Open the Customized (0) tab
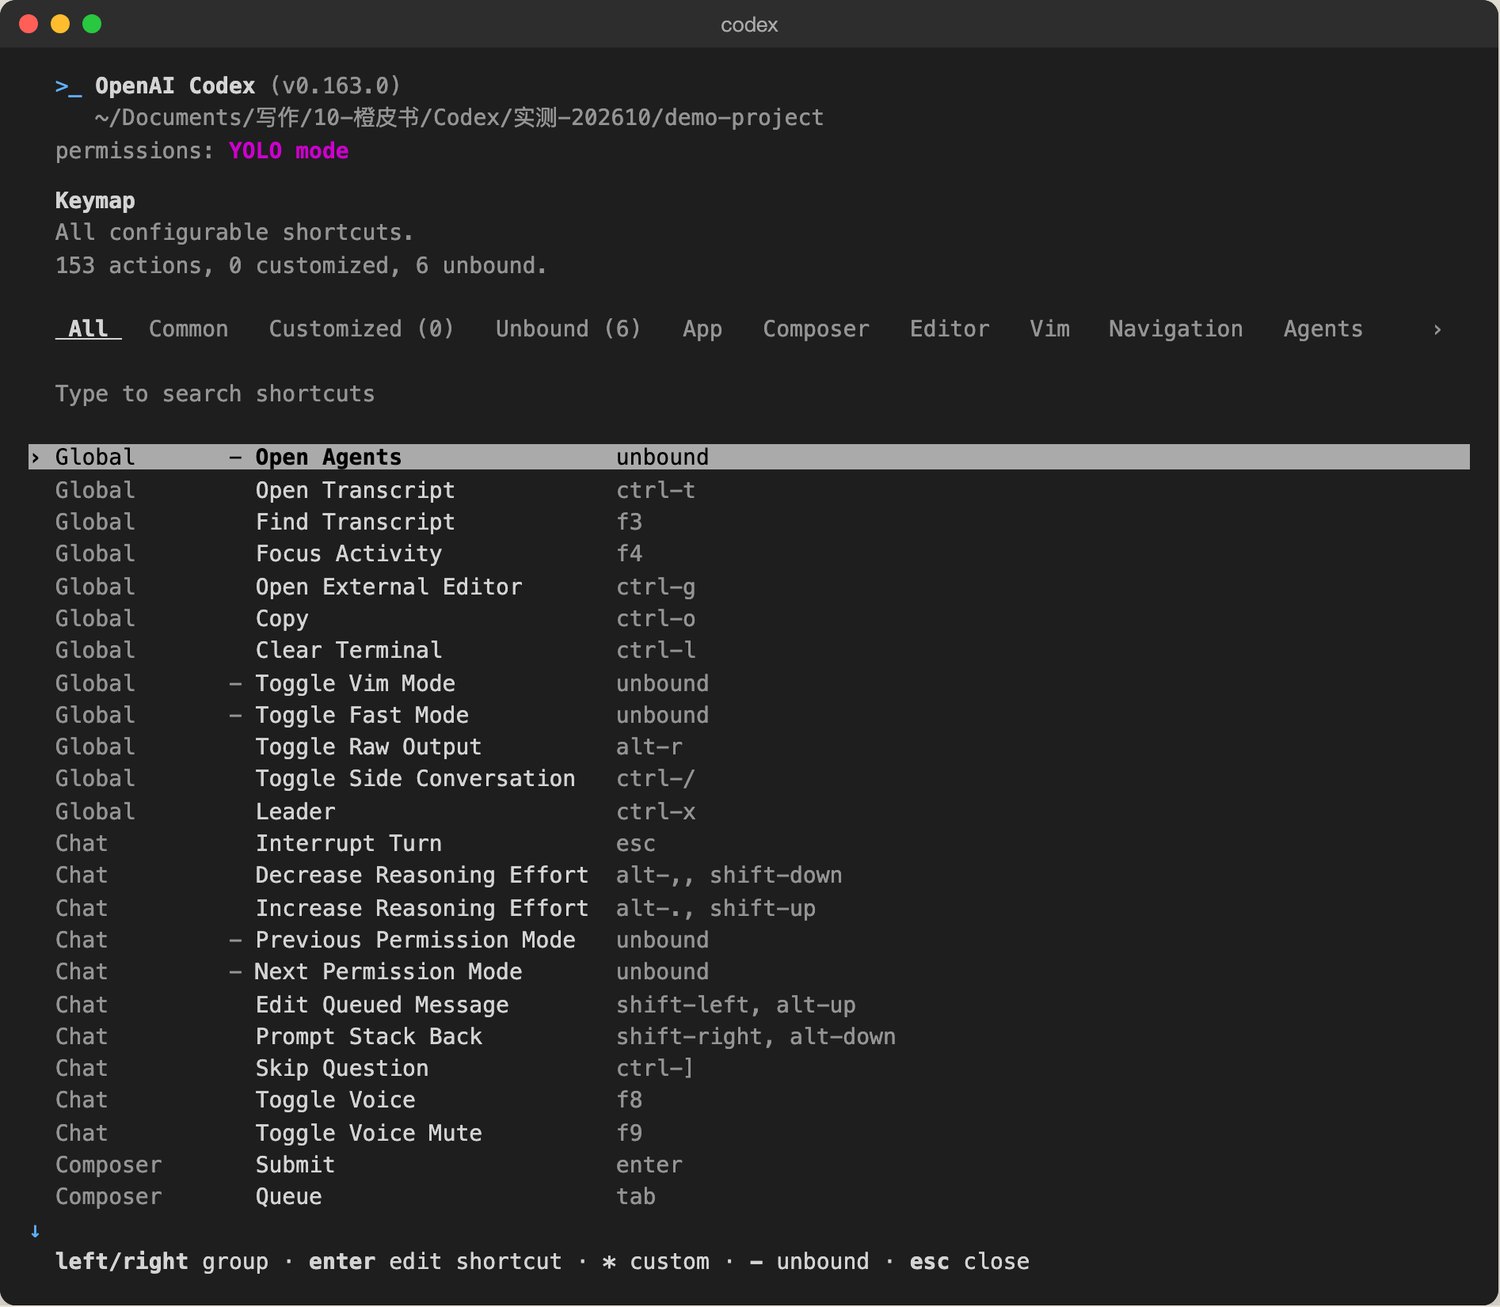The height and width of the screenshot is (1307, 1500). click(x=361, y=329)
